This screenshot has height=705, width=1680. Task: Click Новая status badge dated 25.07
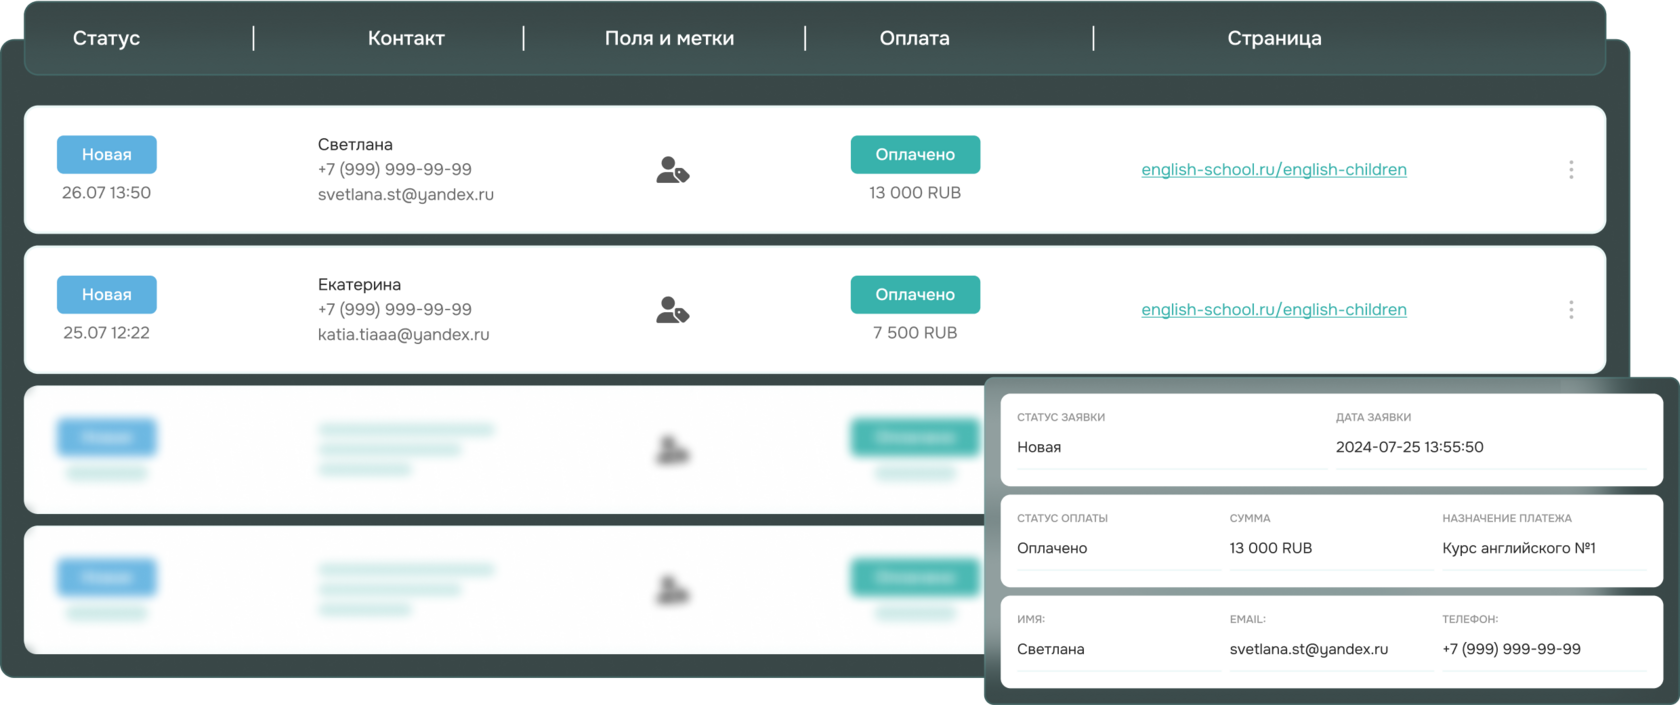107,295
